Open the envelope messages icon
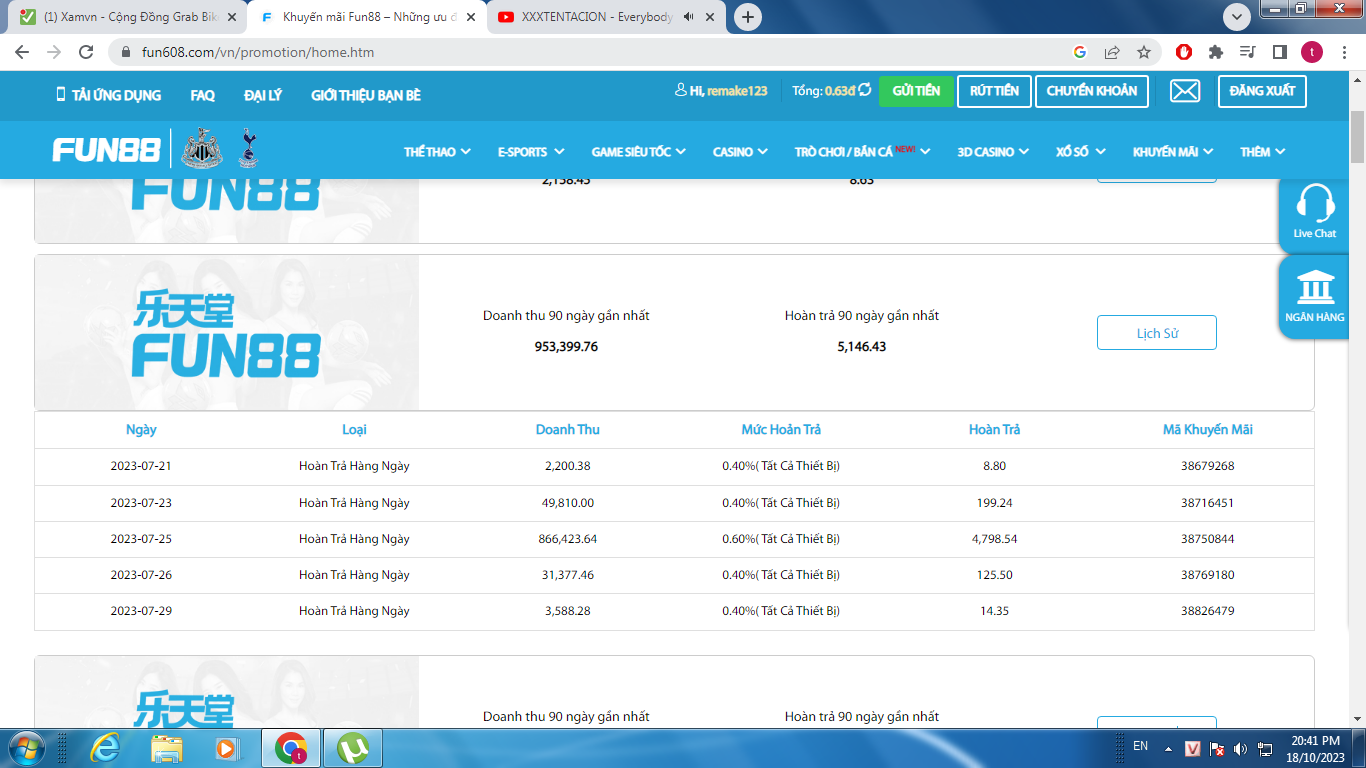Image resolution: width=1366 pixels, height=768 pixels. tap(1184, 91)
